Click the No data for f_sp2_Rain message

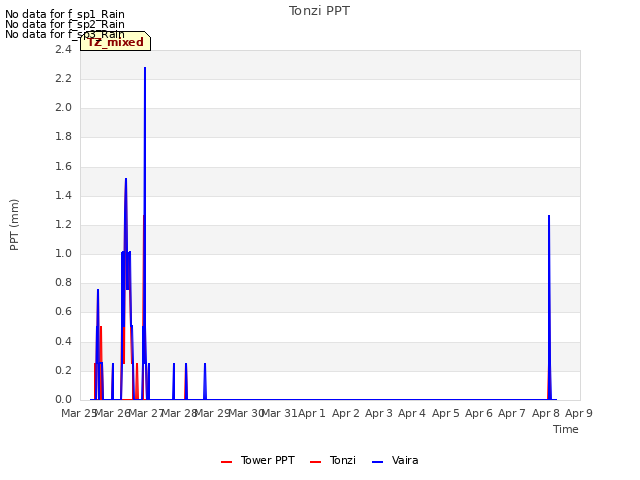tap(64, 24)
